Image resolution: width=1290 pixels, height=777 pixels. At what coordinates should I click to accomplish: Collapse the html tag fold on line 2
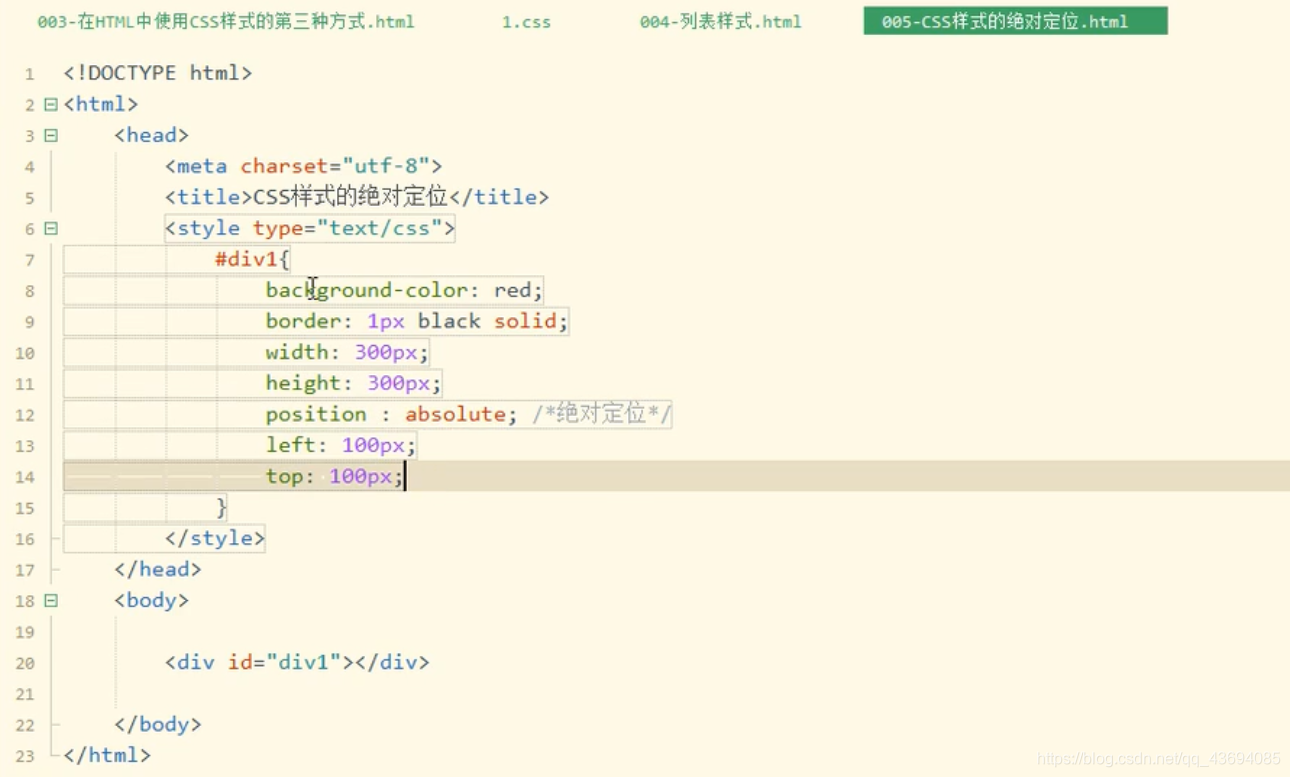51,104
